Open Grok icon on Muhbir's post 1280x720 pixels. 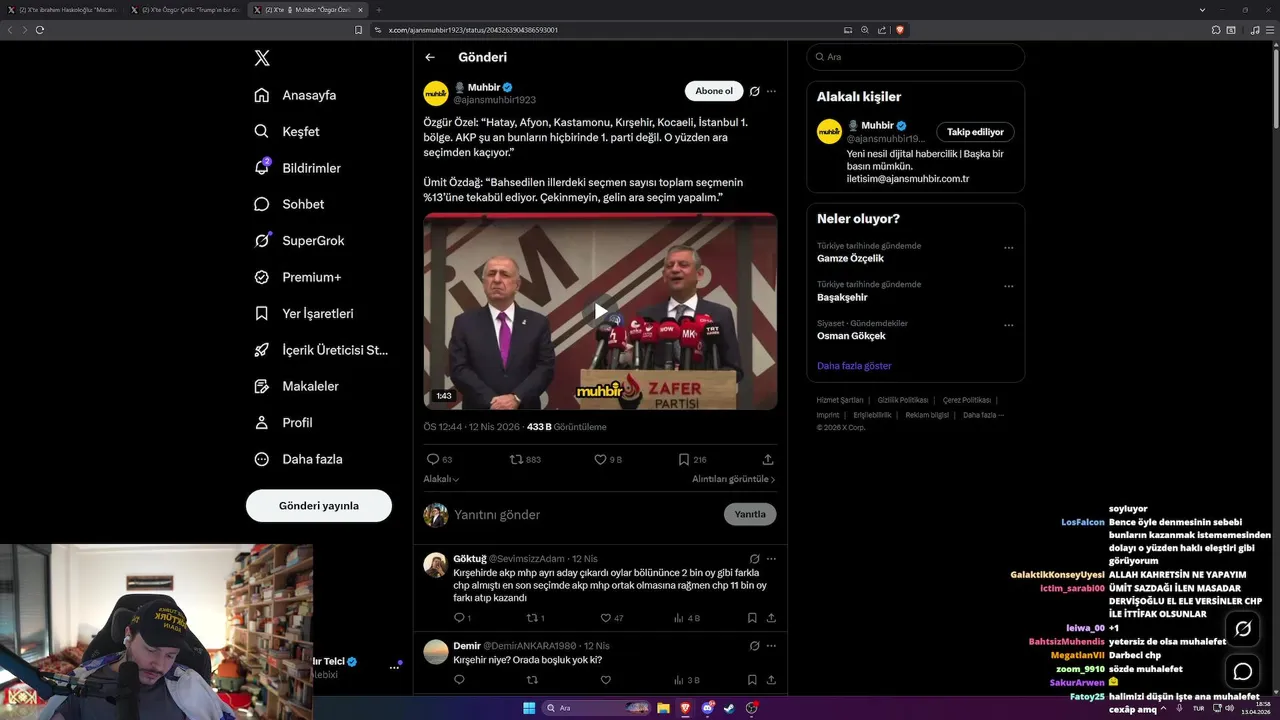pos(755,91)
